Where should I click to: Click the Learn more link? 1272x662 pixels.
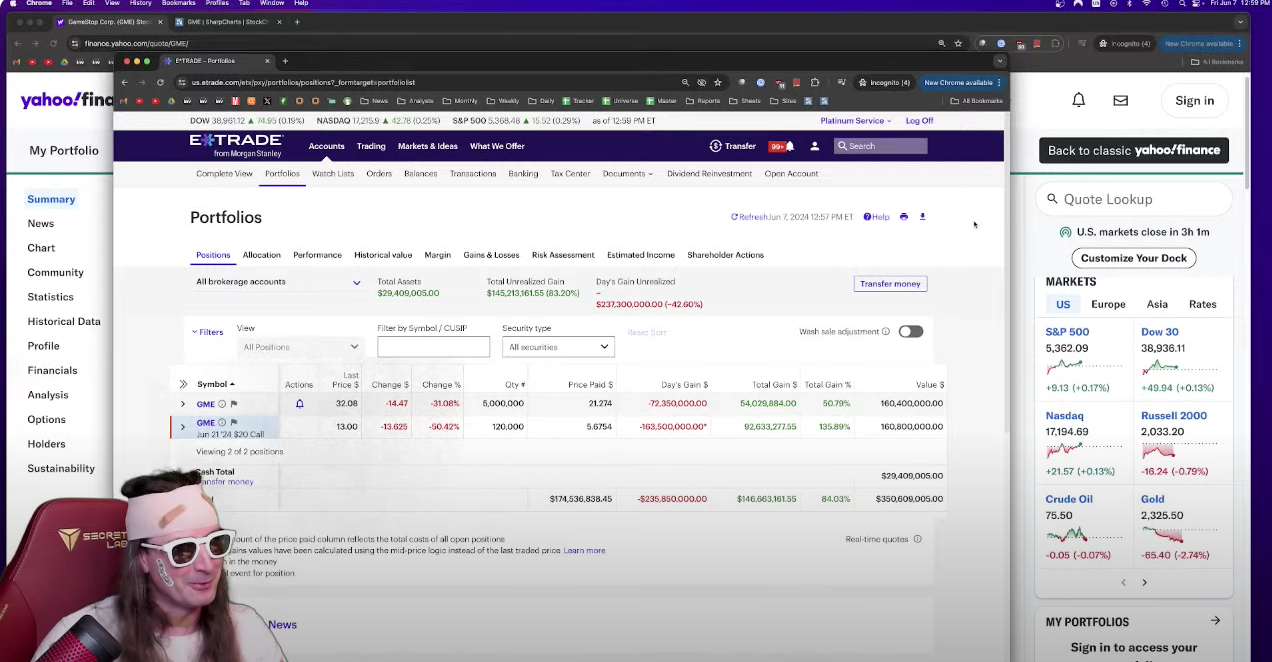pyautogui.click(x=584, y=551)
